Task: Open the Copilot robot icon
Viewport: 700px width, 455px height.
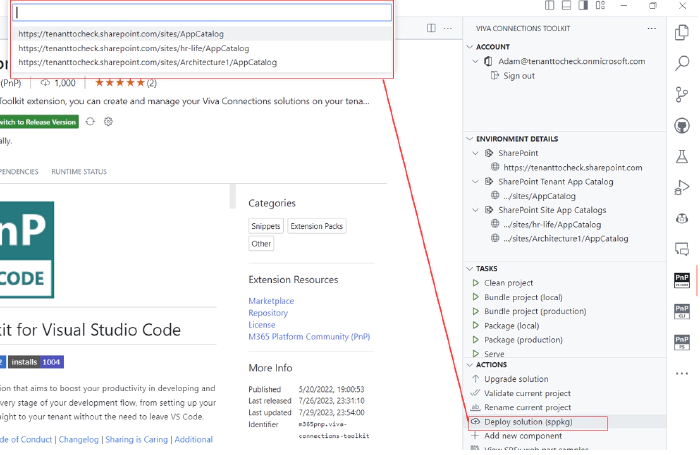Action: pyautogui.click(x=682, y=218)
